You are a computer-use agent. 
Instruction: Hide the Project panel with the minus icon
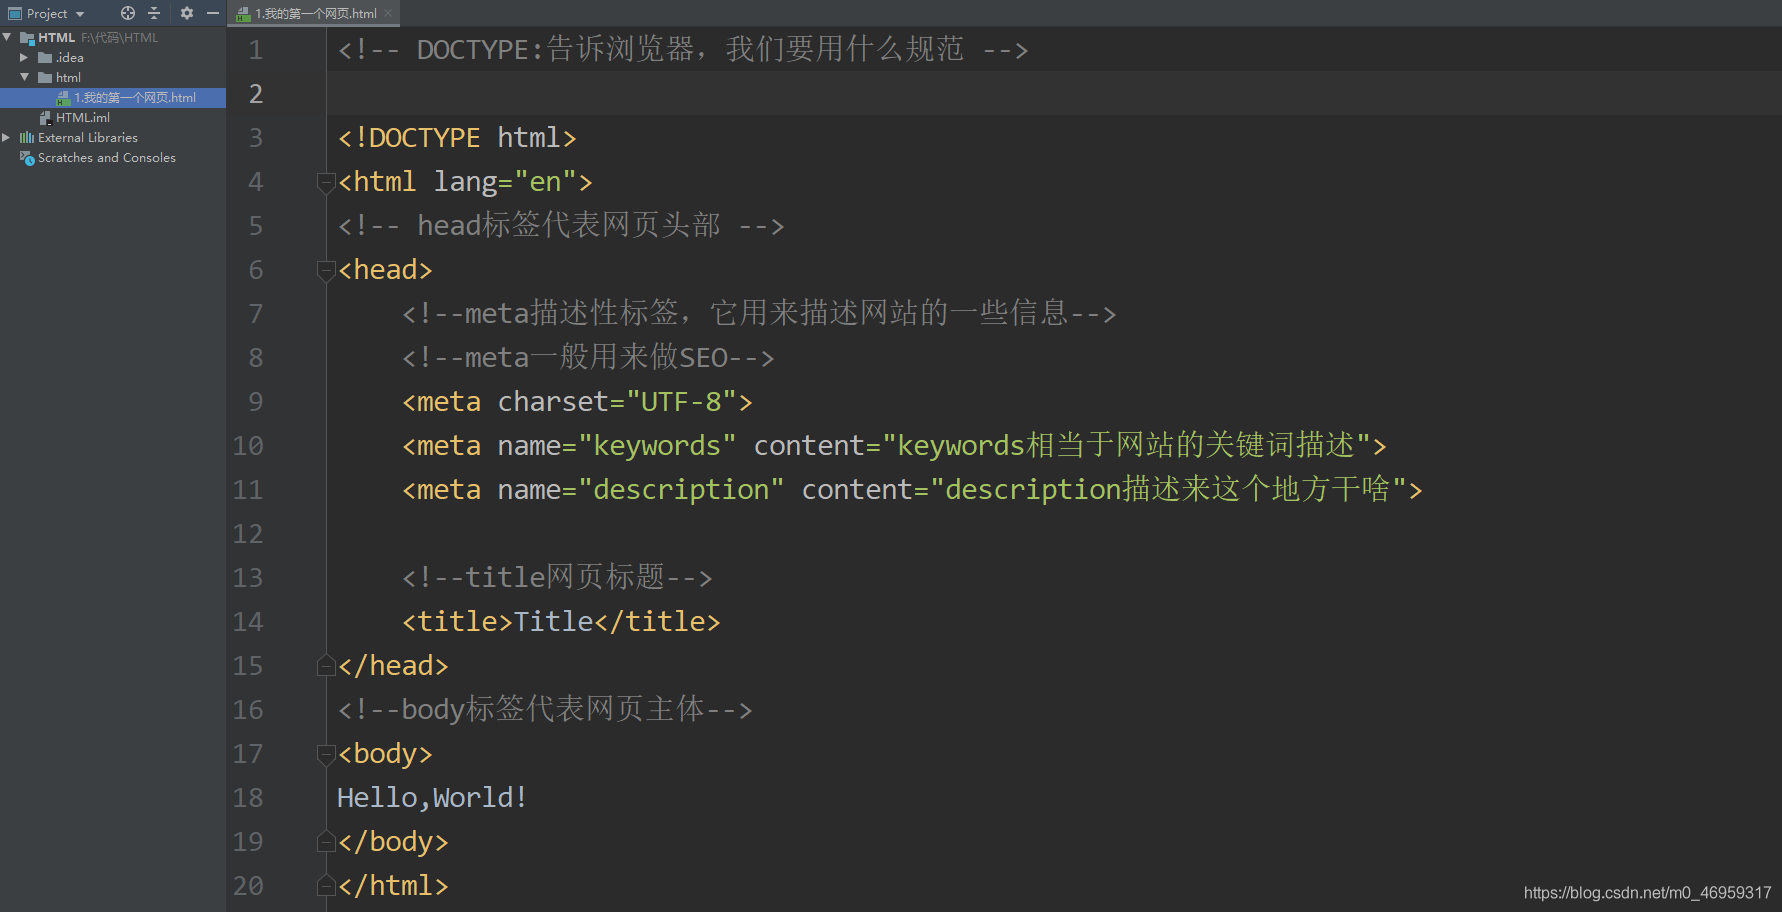tap(213, 13)
